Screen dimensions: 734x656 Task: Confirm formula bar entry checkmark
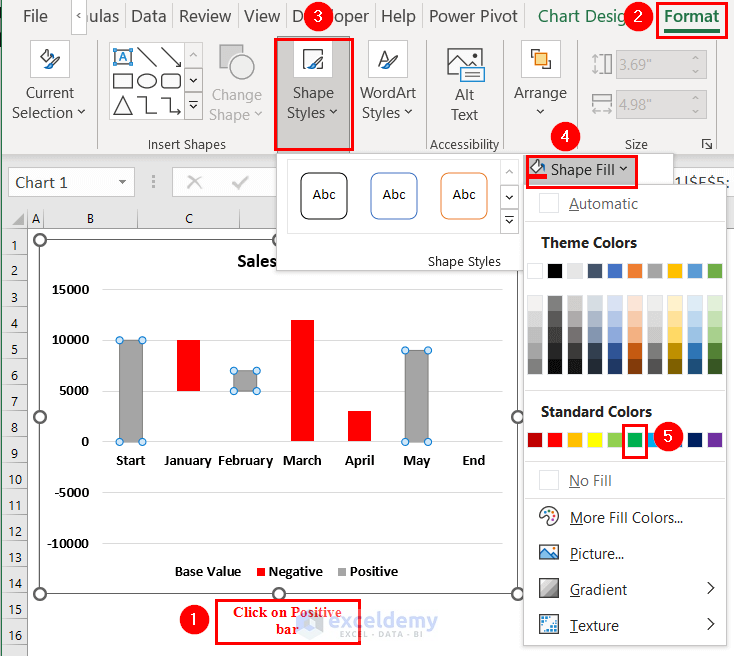[x=240, y=182]
